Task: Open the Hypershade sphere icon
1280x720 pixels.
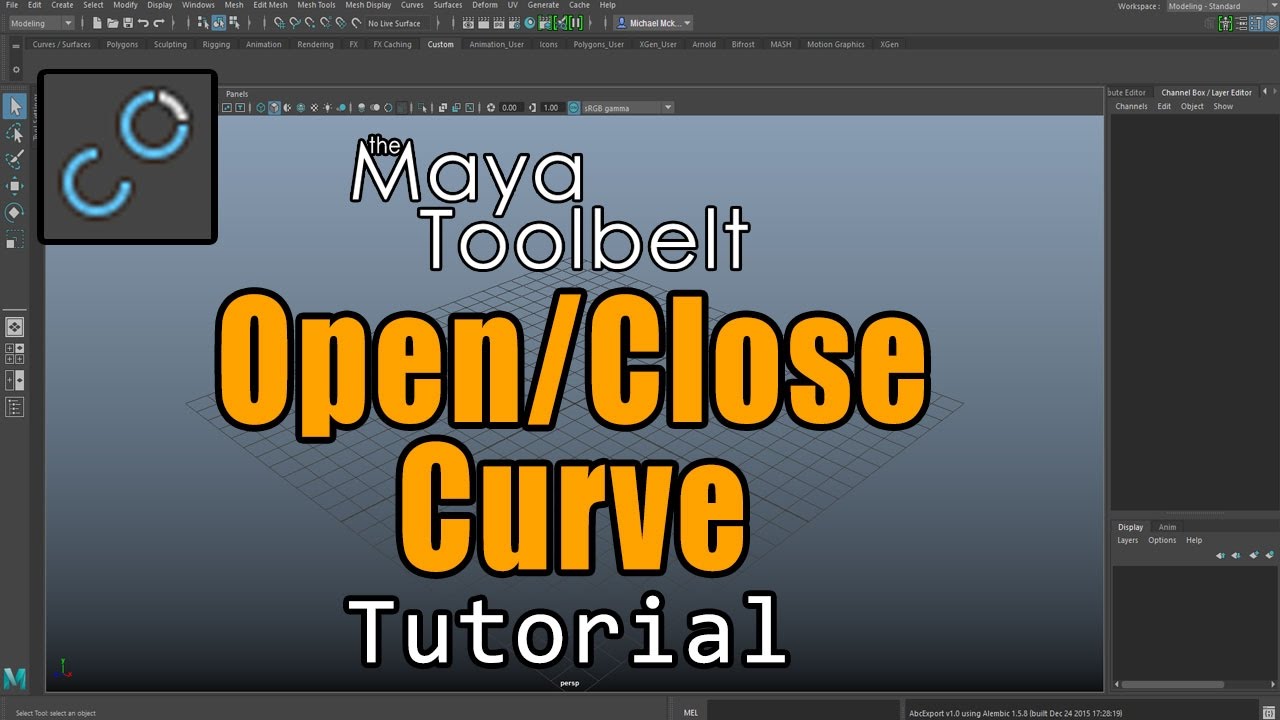Action: coord(529,23)
